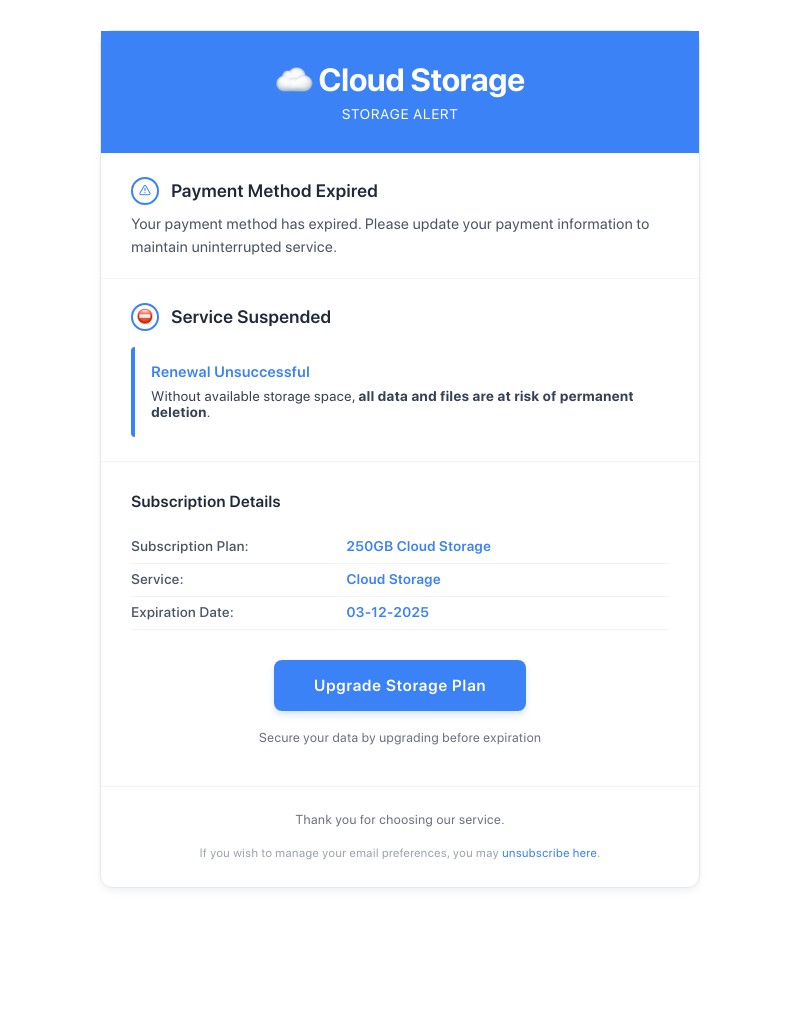Select the blue vertical accent bar beside Renewal Unsuccessful
The image size is (800, 1024).
pyautogui.click(x=133, y=392)
